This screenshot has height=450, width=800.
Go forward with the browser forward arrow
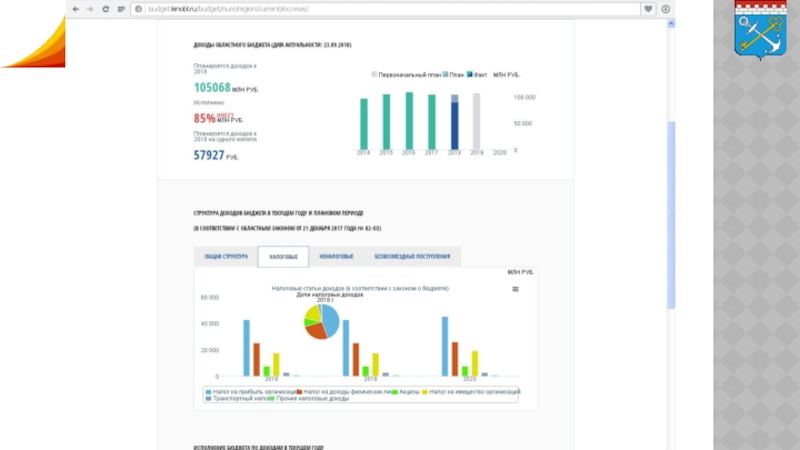[90, 9]
